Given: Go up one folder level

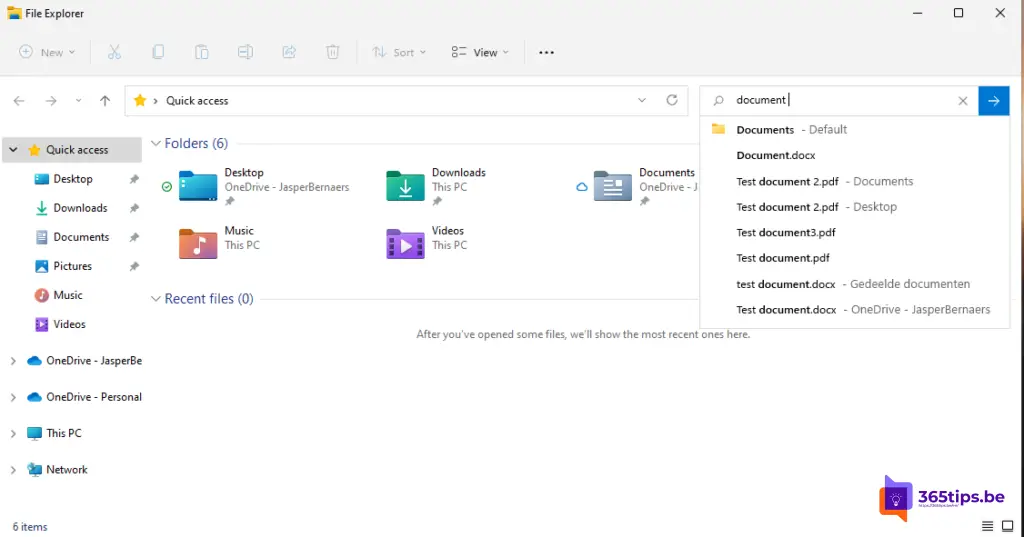Looking at the screenshot, I should point(105,100).
